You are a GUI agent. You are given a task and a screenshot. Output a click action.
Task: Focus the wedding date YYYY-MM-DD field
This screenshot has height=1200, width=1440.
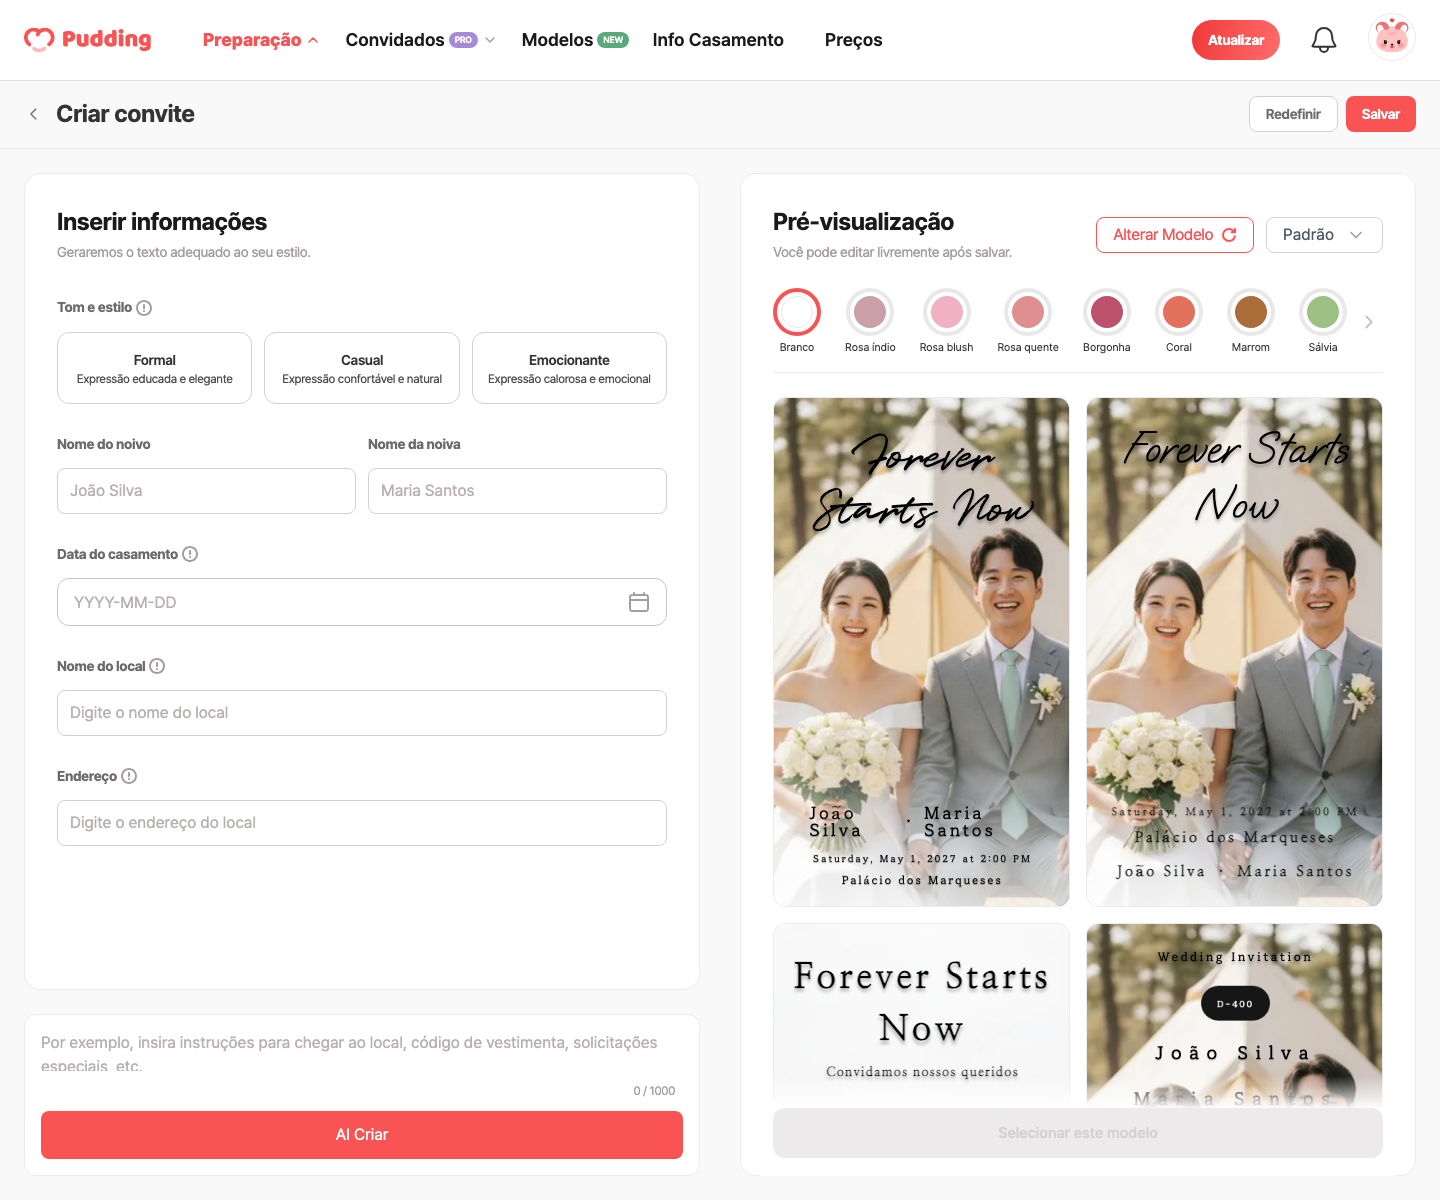tap(362, 602)
